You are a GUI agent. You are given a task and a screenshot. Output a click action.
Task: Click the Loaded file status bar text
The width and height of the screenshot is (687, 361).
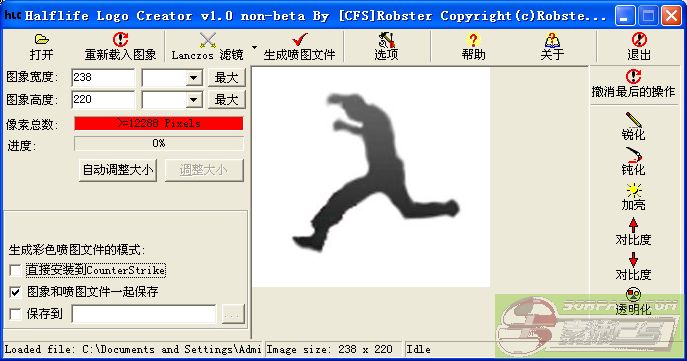coord(132,349)
